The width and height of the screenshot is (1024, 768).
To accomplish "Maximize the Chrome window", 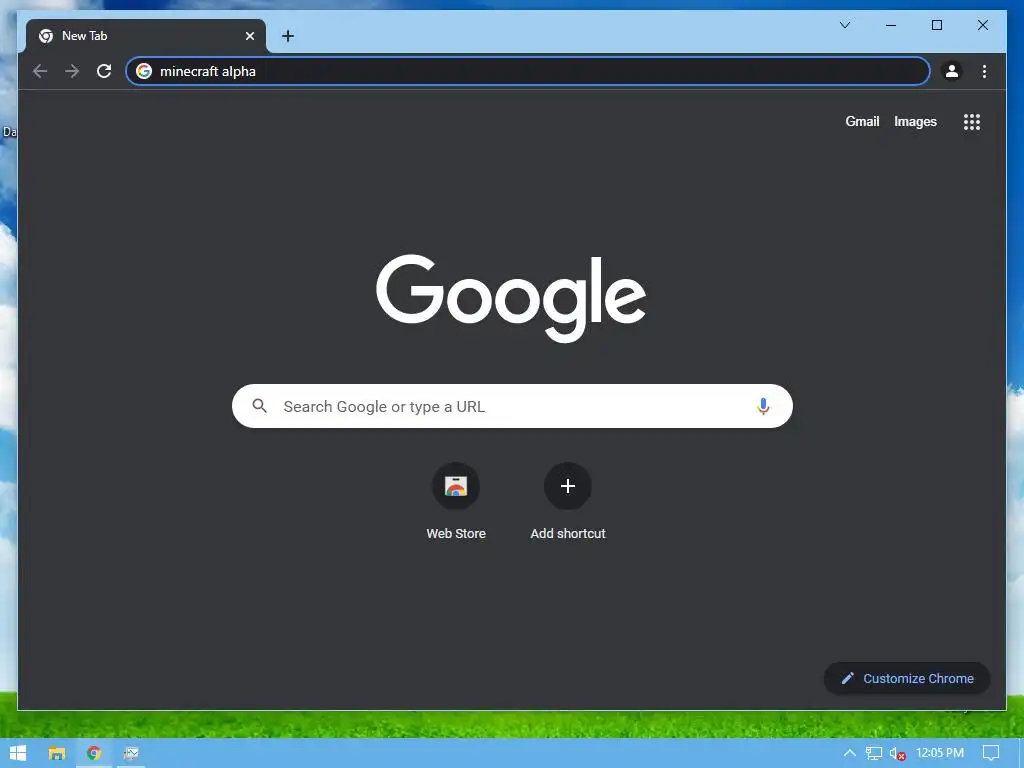I will click(936, 25).
